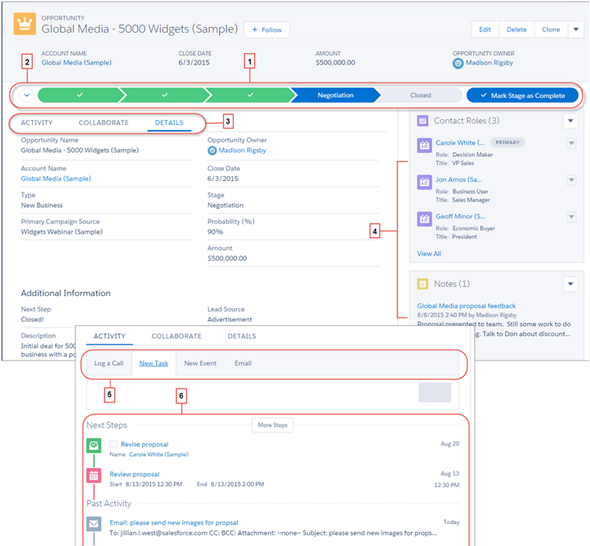590x546 pixels.
Task: Select the Email composer tab
Action: 243,363
